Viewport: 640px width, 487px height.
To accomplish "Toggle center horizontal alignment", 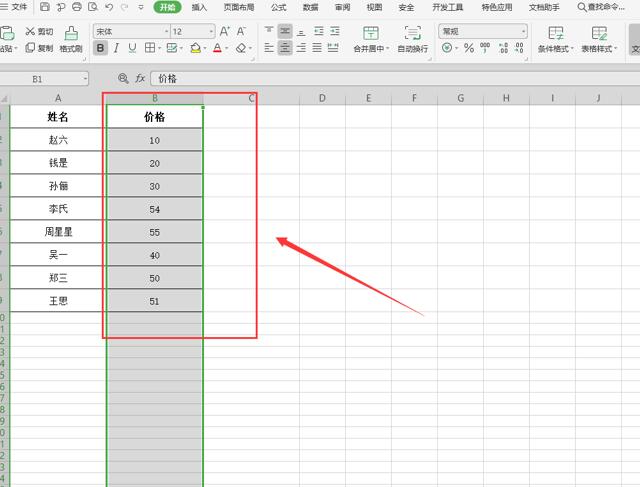I will point(285,48).
